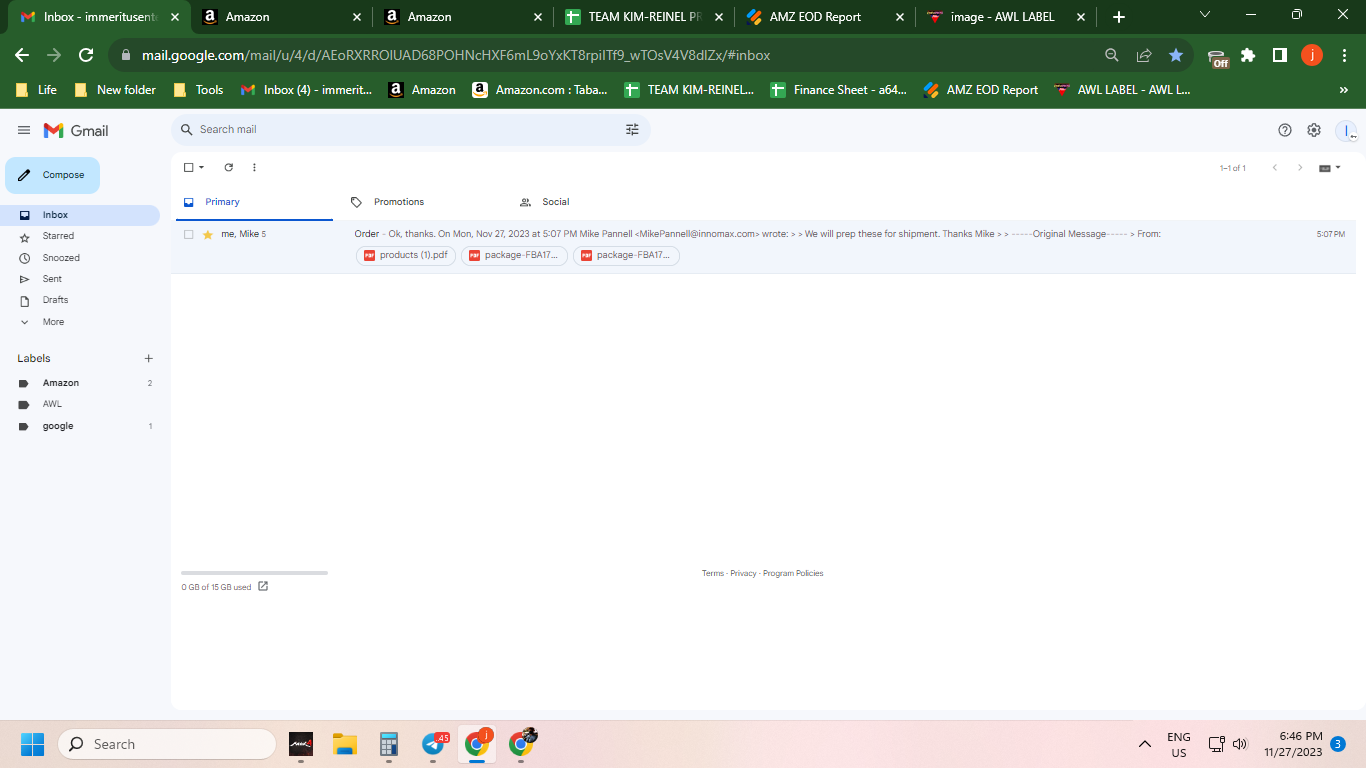Switch to the Social tab
1366x768 pixels.
pyautogui.click(x=545, y=202)
